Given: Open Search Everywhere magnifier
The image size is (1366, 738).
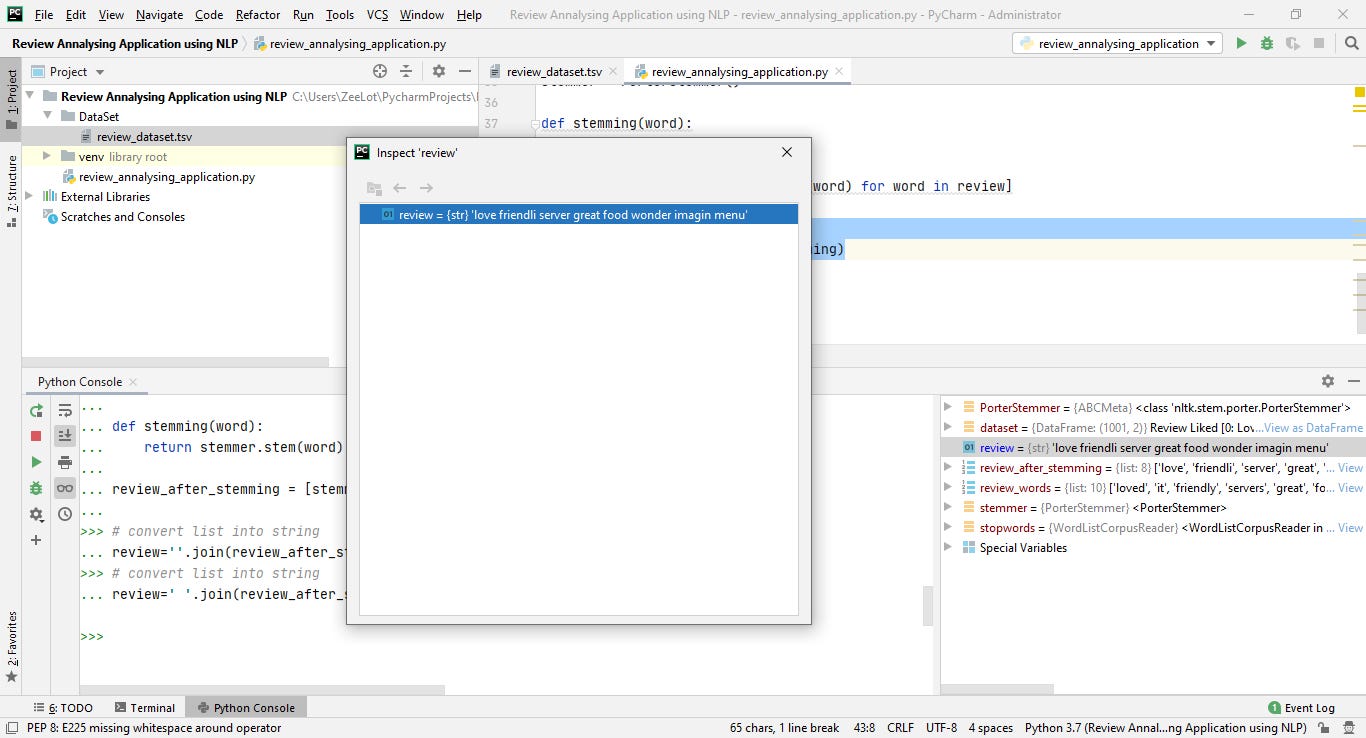Looking at the screenshot, I should pos(1353,43).
